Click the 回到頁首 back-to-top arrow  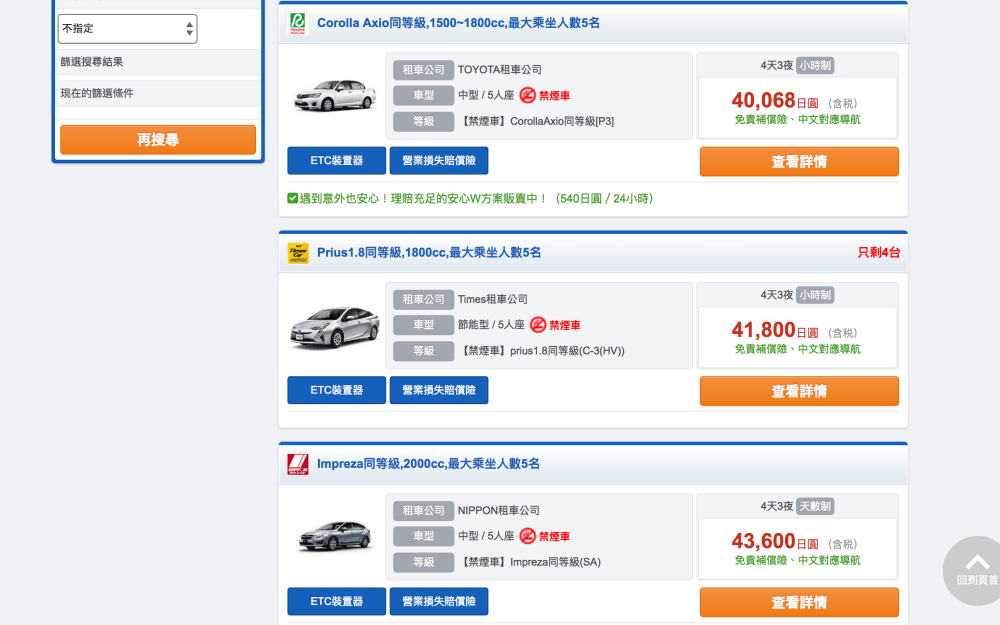(x=977, y=565)
